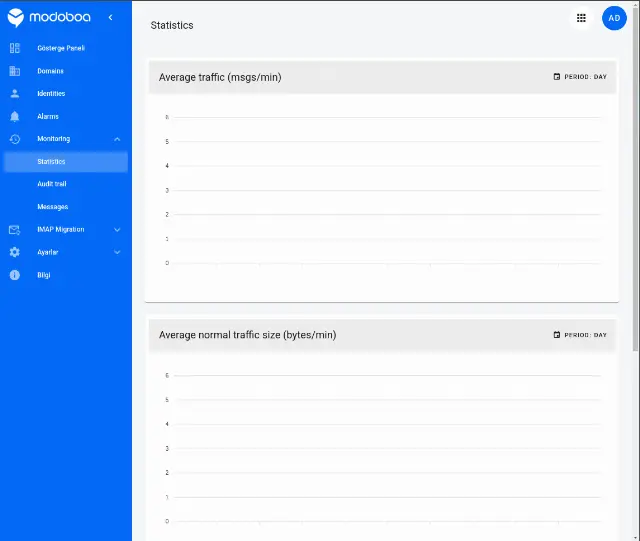Open the dashboard icon for Gösterge Paneli
The image size is (640, 541).
tap(15, 48)
